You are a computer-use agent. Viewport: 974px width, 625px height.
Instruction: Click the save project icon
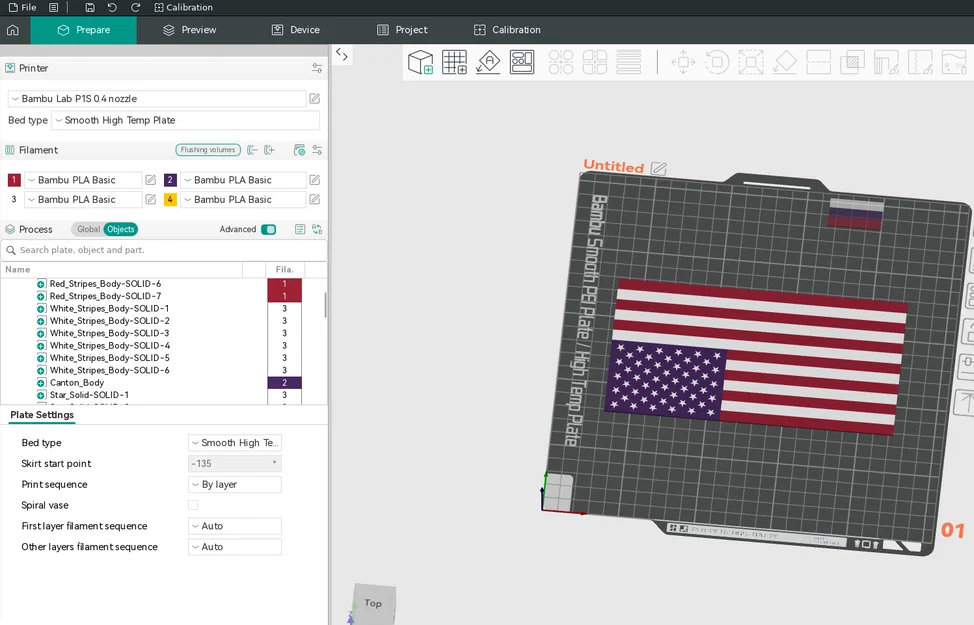point(90,7)
